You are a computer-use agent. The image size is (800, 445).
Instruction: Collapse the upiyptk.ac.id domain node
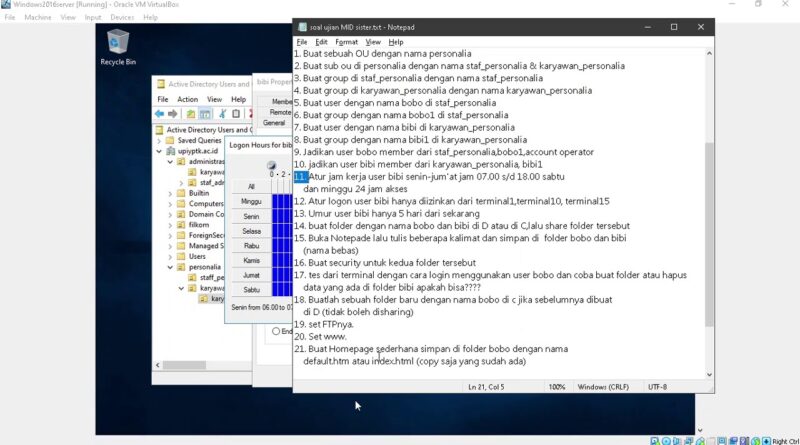click(x=159, y=151)
